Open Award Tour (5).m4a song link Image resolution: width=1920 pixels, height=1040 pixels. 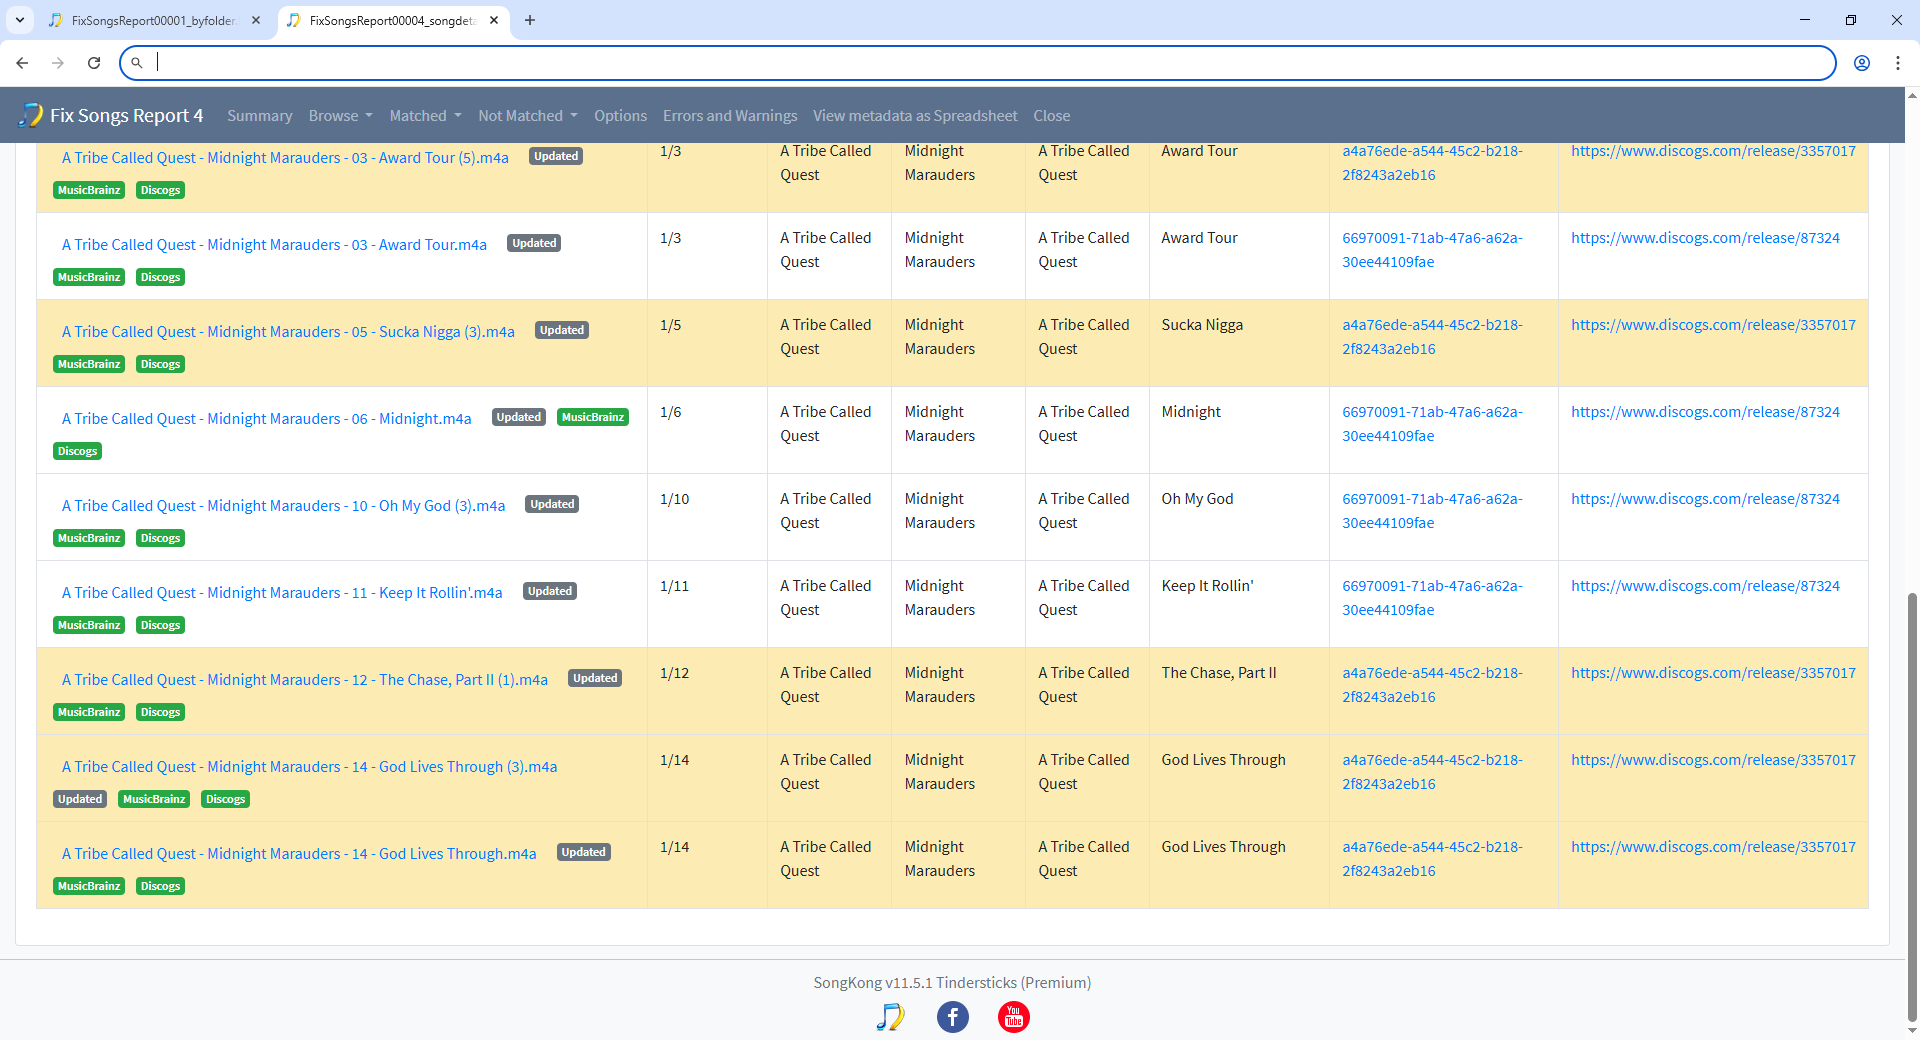coord(285,157)
